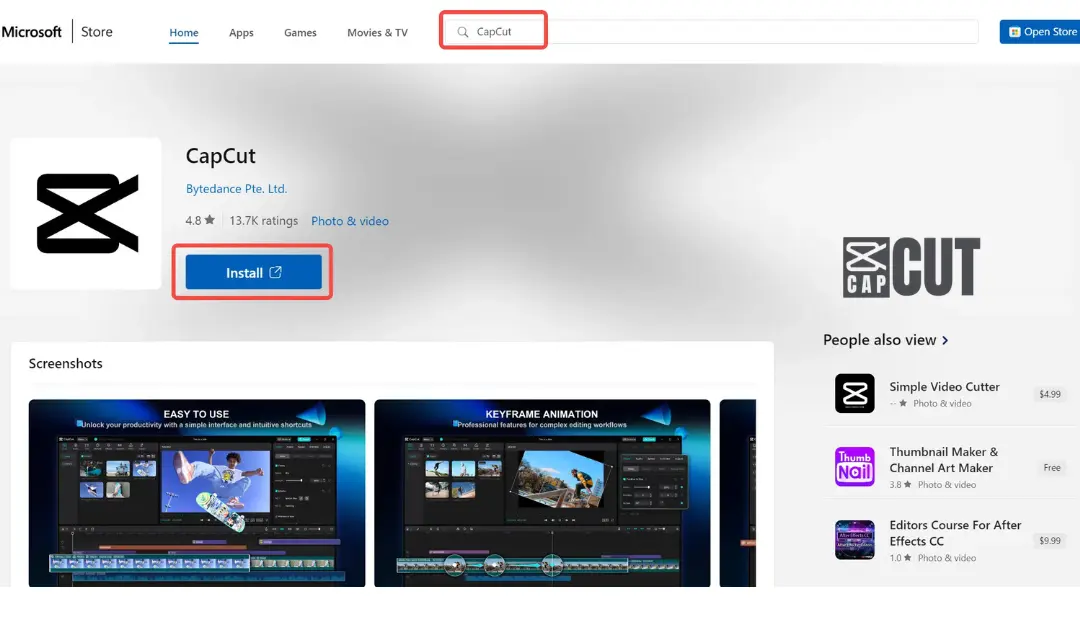1080x619 pixels.
Task: Switch to the Apps tab
Action: (x=241, y=31)
